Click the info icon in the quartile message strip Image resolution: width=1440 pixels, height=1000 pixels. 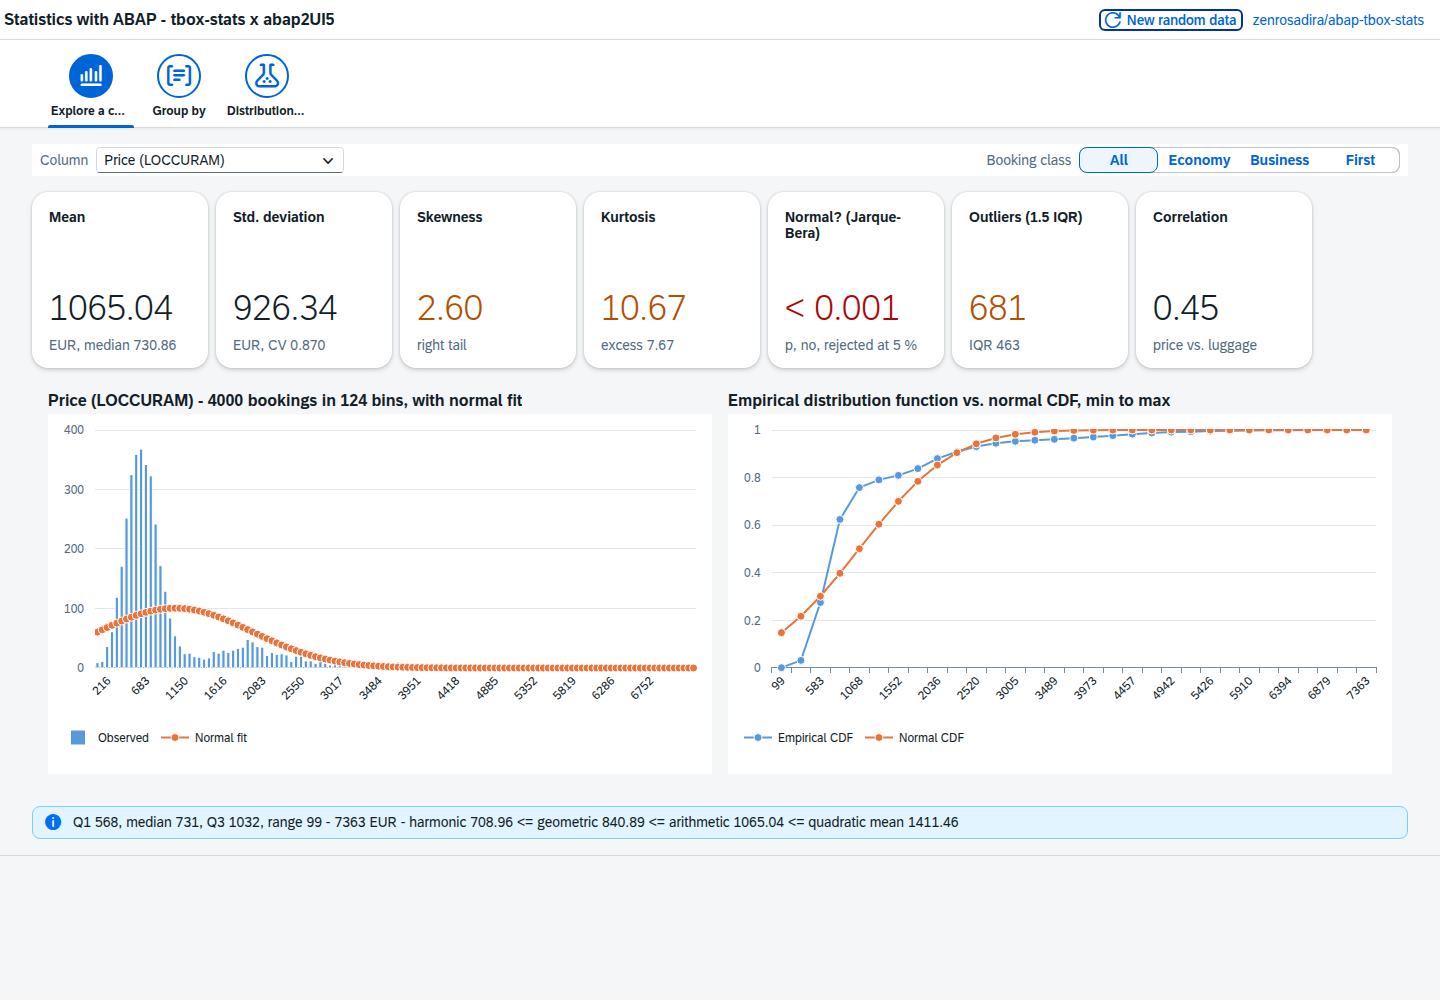click(x=53, y=822)
